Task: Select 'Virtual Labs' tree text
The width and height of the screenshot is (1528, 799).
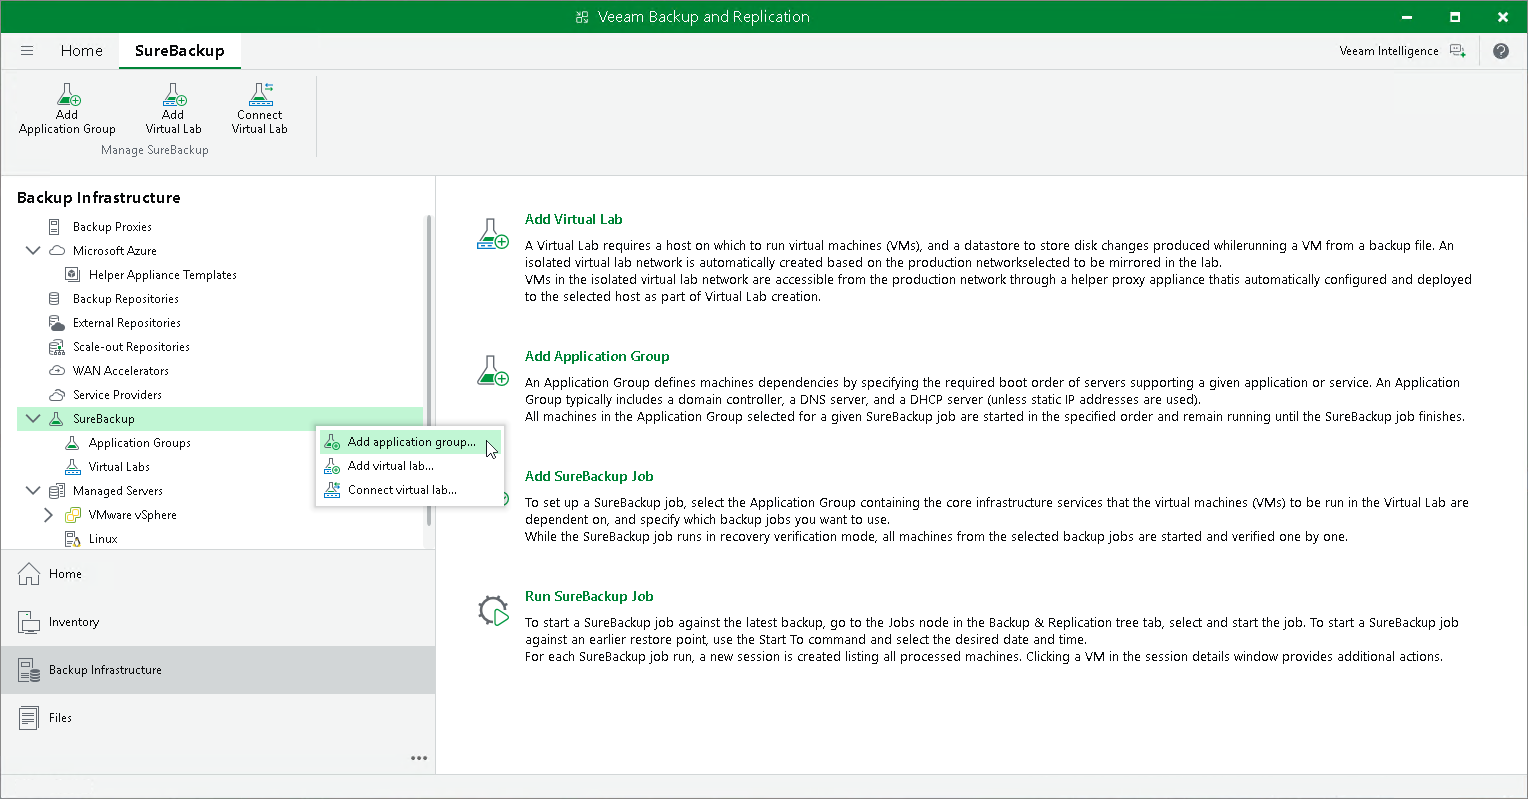Action: coord(119,467)
